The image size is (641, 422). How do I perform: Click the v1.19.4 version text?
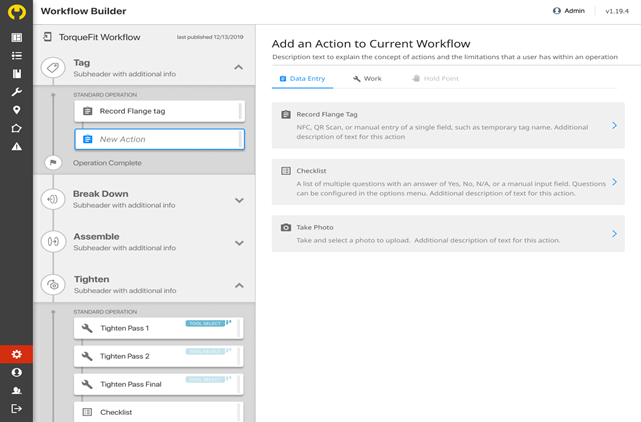(617, 11)
